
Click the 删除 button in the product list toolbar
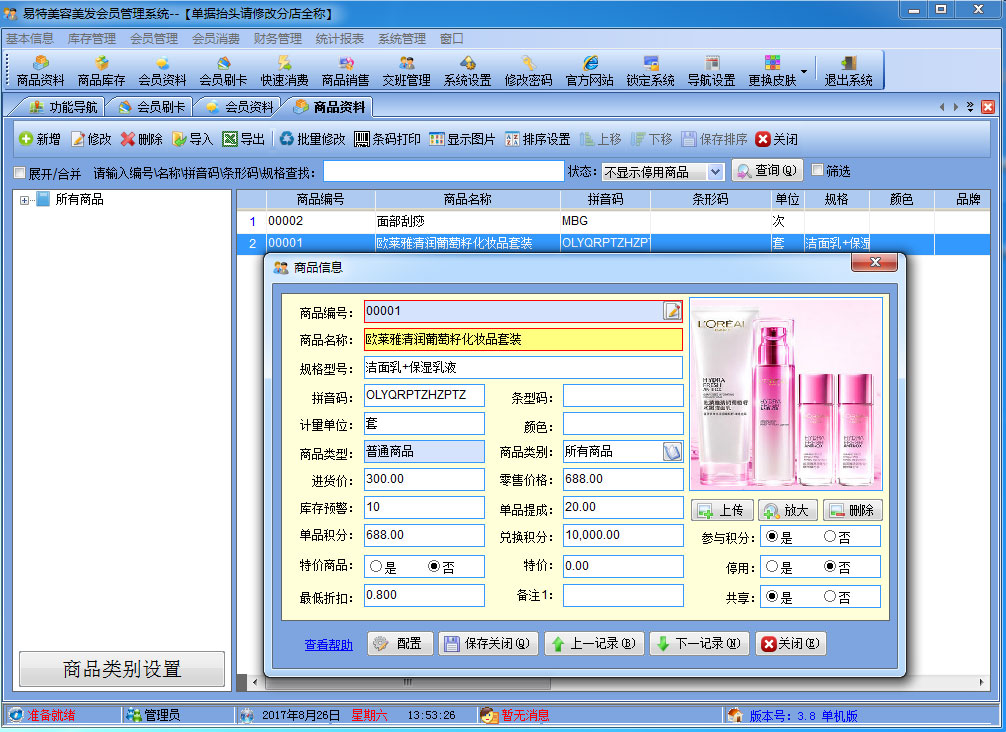click(142, 139)
